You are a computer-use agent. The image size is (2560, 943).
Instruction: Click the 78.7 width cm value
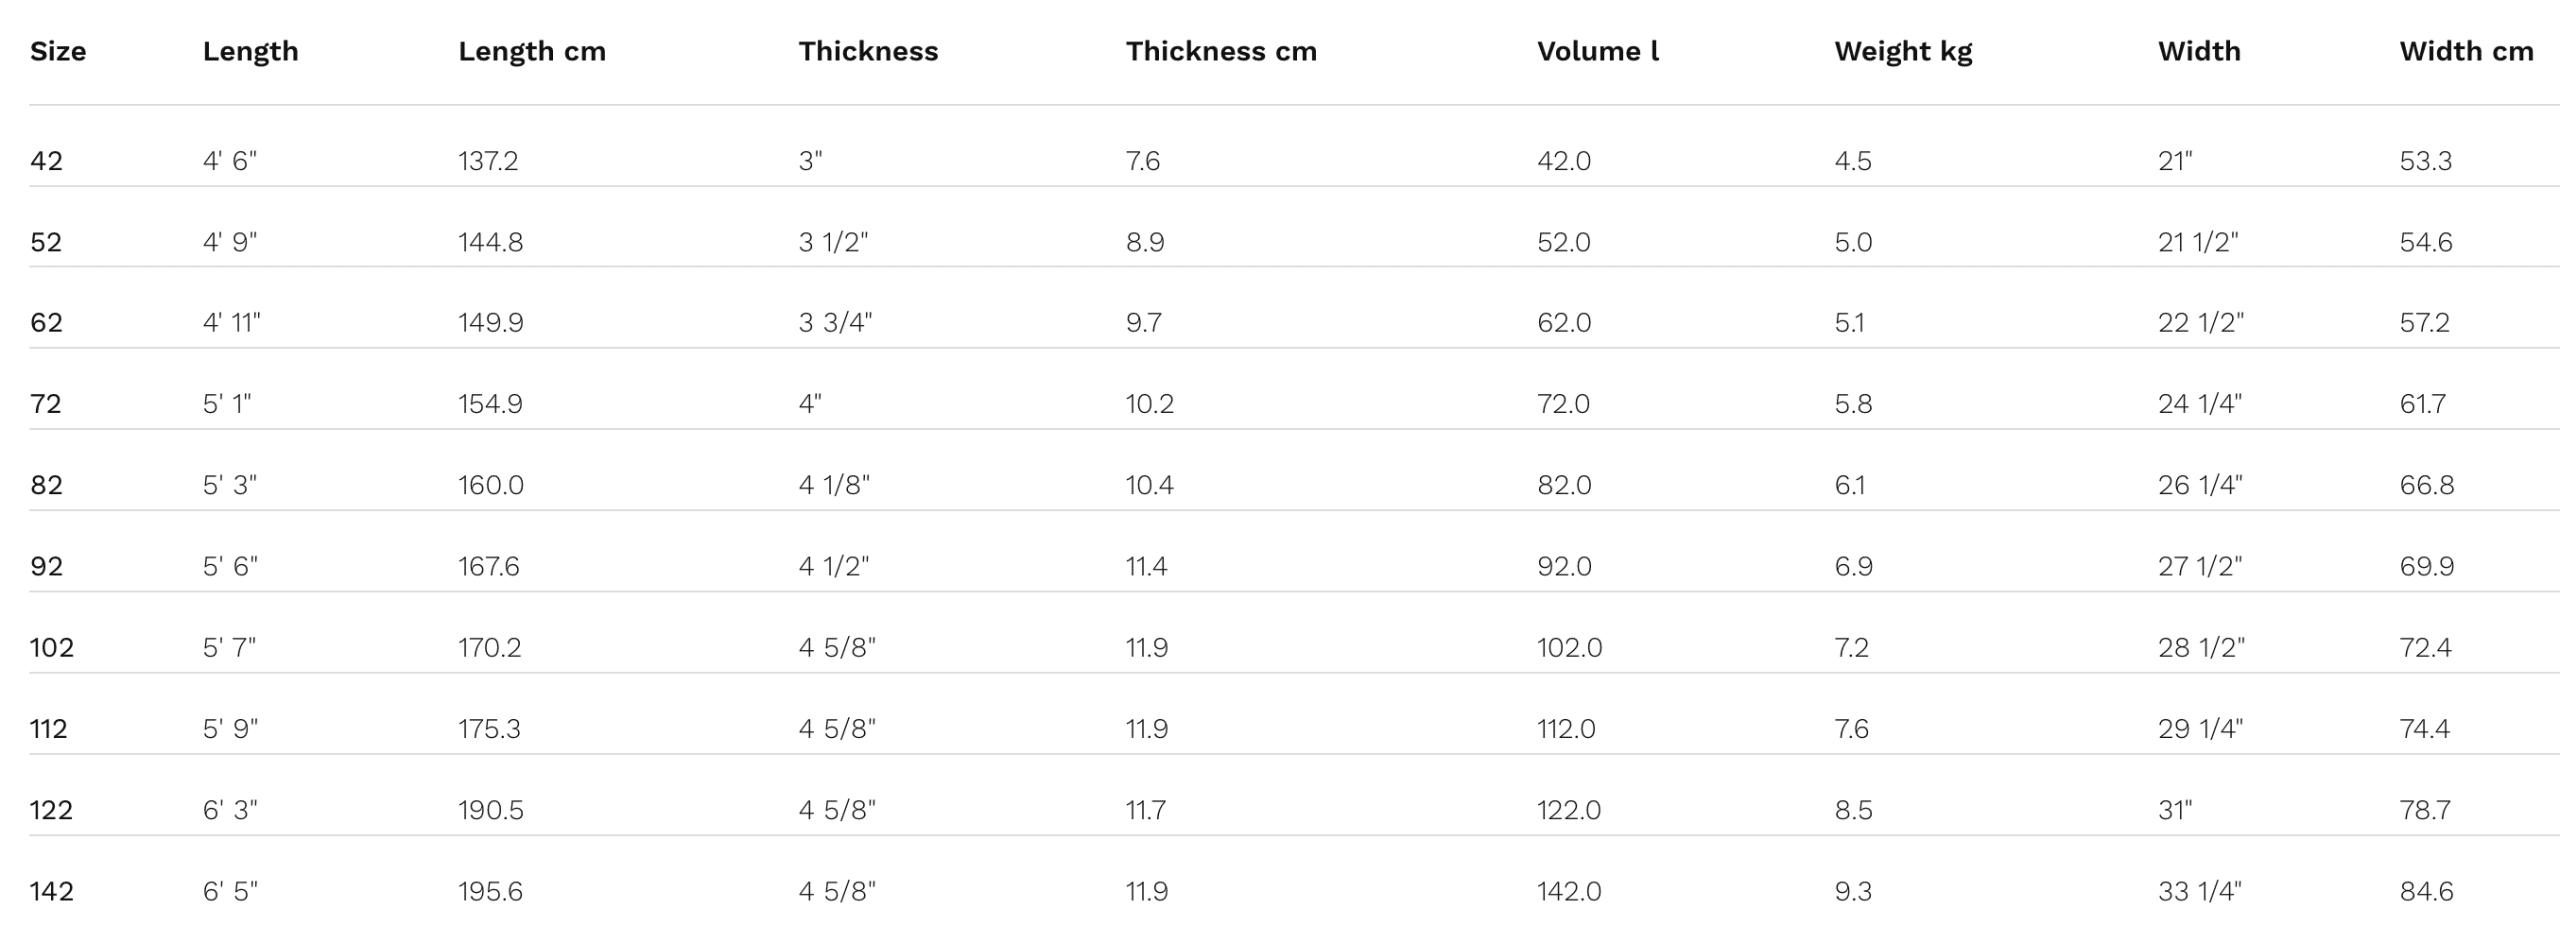point(2425,810)
